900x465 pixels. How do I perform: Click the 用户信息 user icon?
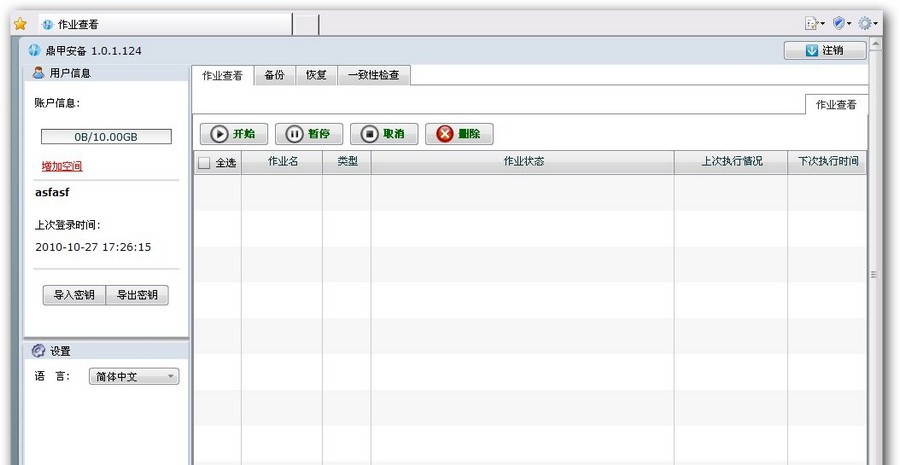[x=38, y=73]
